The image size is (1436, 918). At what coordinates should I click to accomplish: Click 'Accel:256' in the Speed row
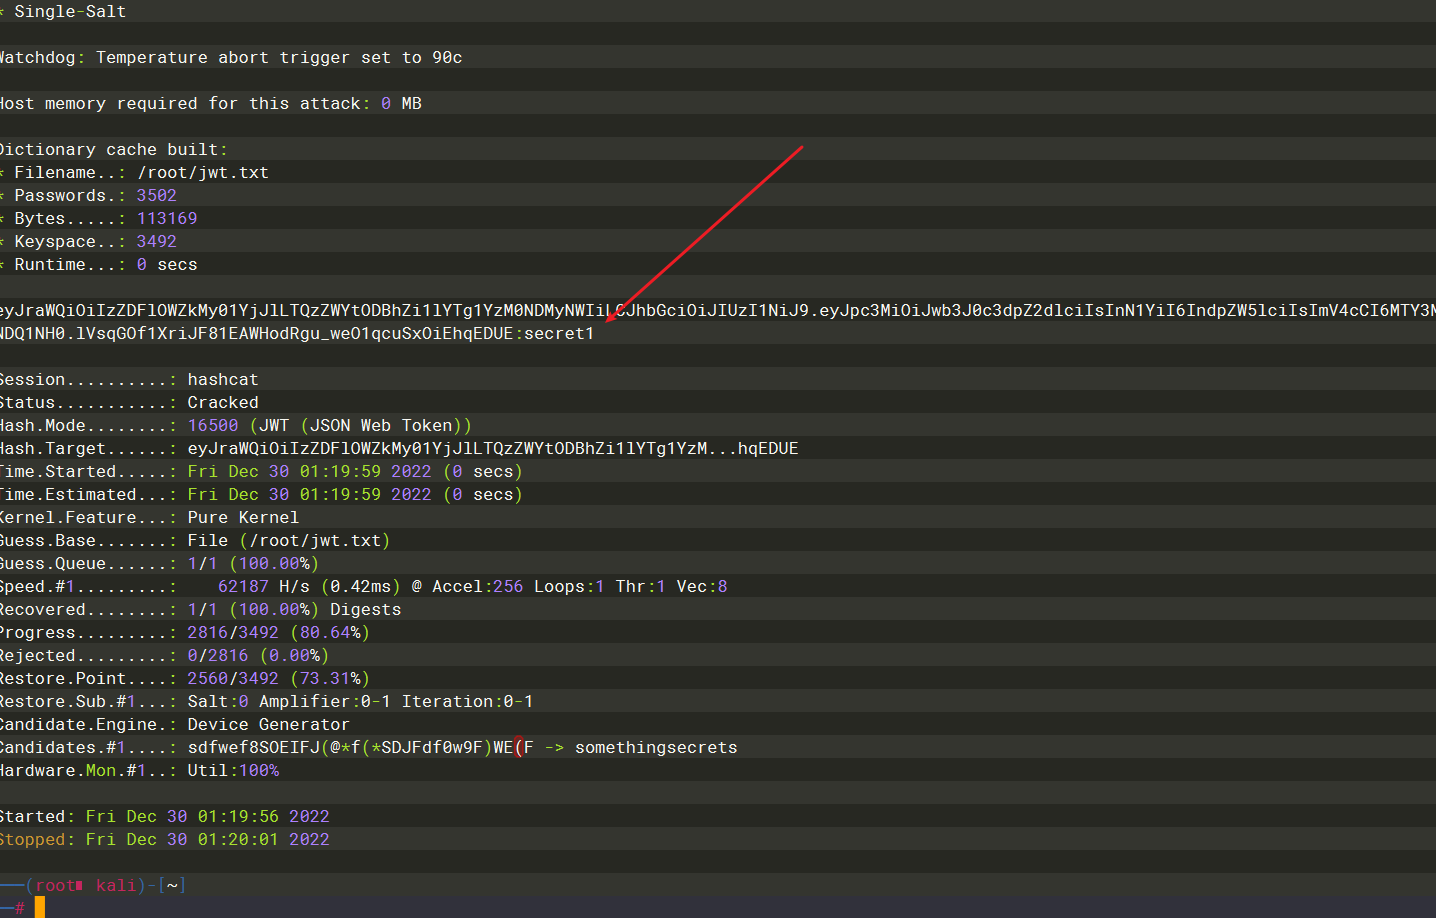point(478,587)
